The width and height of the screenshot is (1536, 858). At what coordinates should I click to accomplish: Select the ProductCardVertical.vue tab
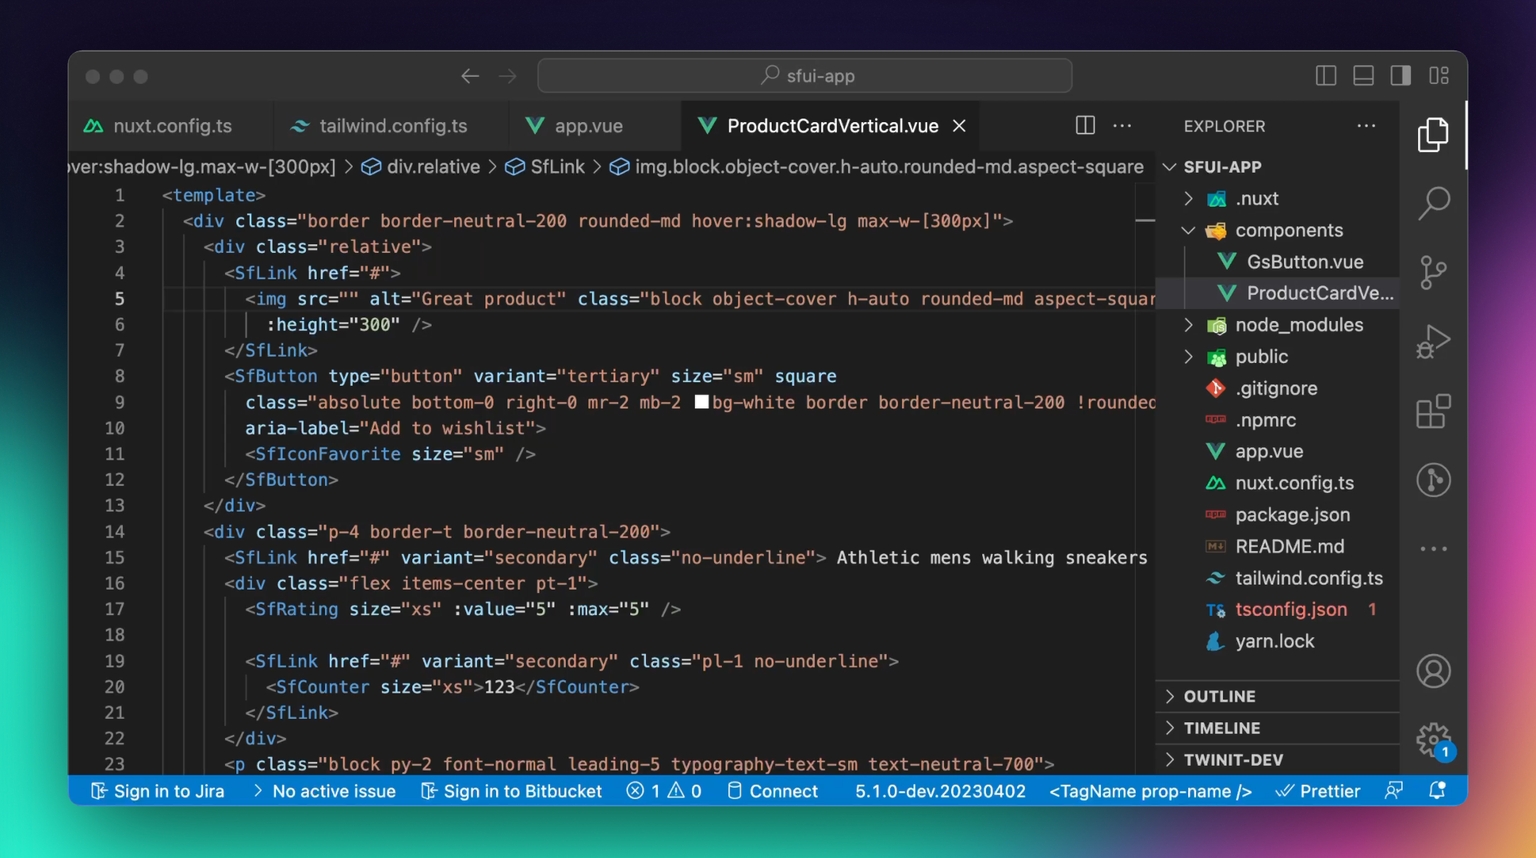[x=832, y=126]
